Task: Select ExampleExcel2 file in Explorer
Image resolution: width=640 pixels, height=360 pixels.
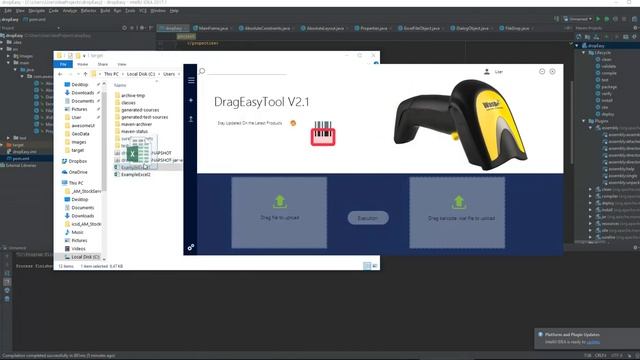Action: pyautogui.click(x=133, y=174)
